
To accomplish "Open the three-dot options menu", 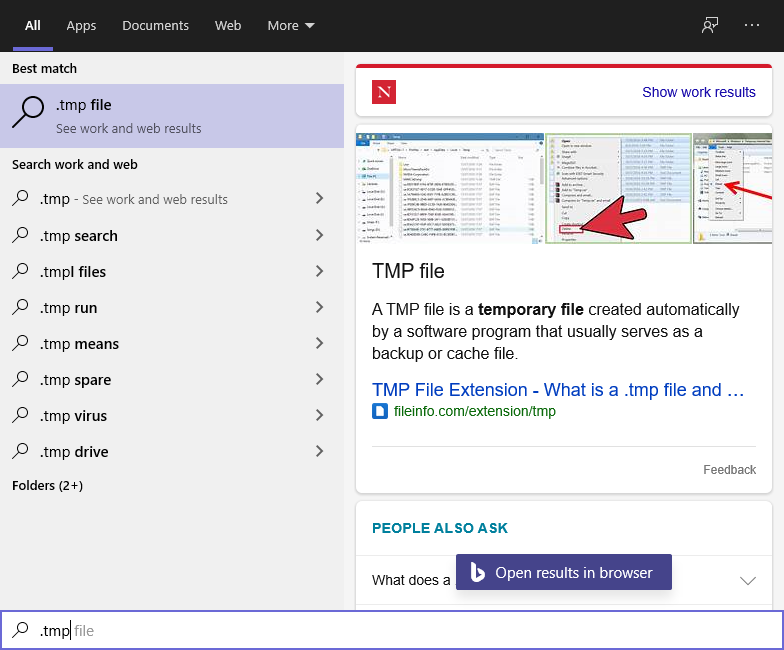I will [x=753, y=26].
